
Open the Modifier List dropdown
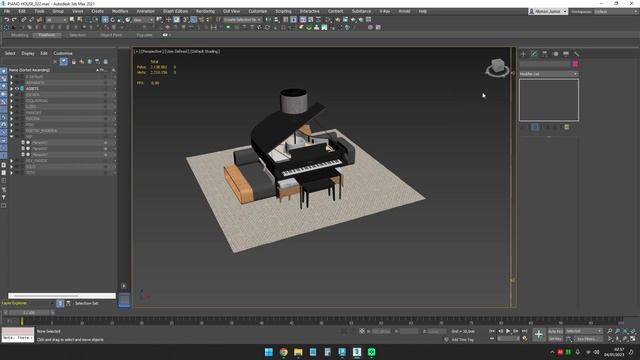[x=548, y=74]
